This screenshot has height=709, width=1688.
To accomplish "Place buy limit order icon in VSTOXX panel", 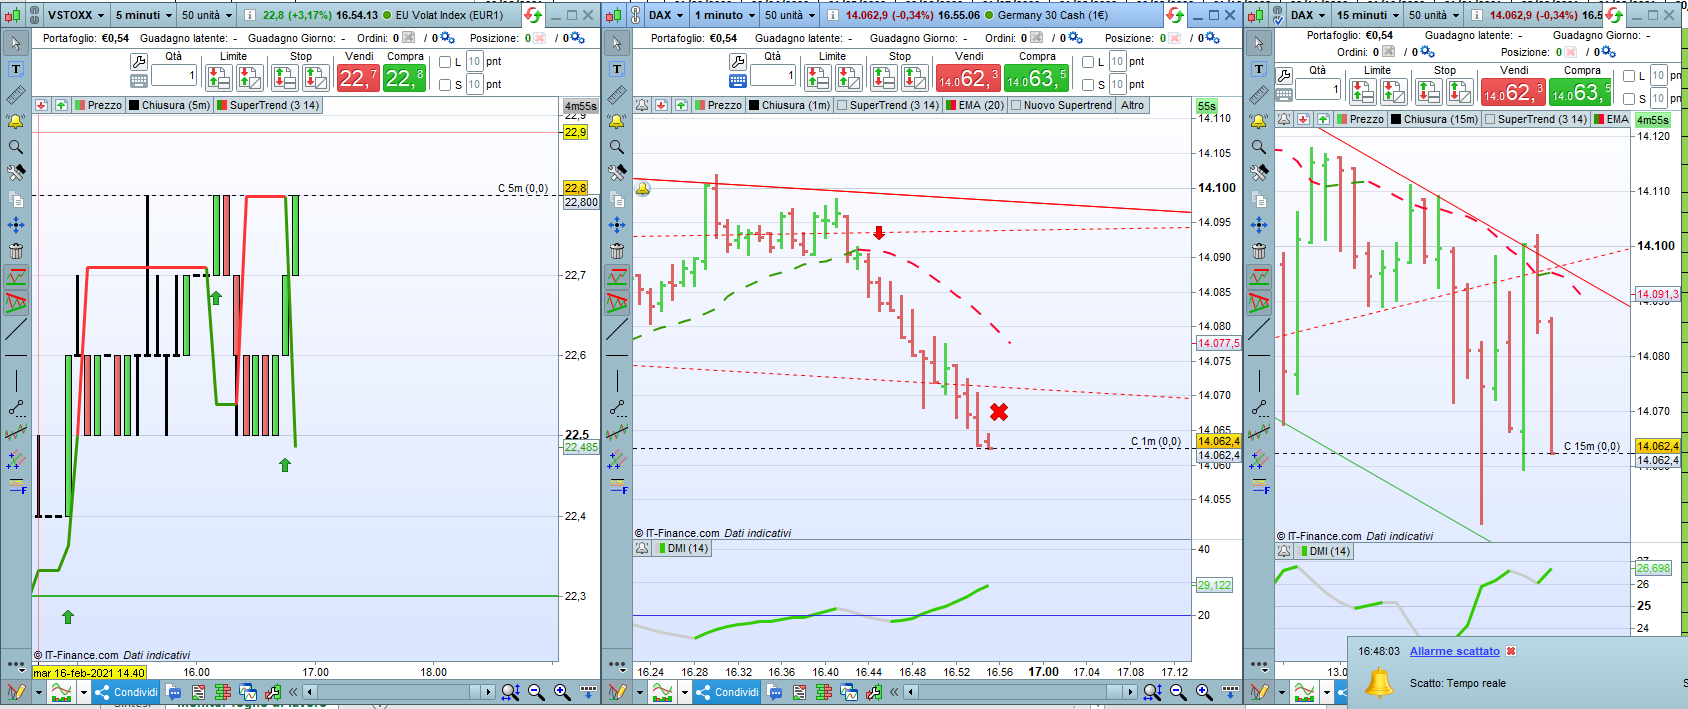I will [x=219, y=77].
